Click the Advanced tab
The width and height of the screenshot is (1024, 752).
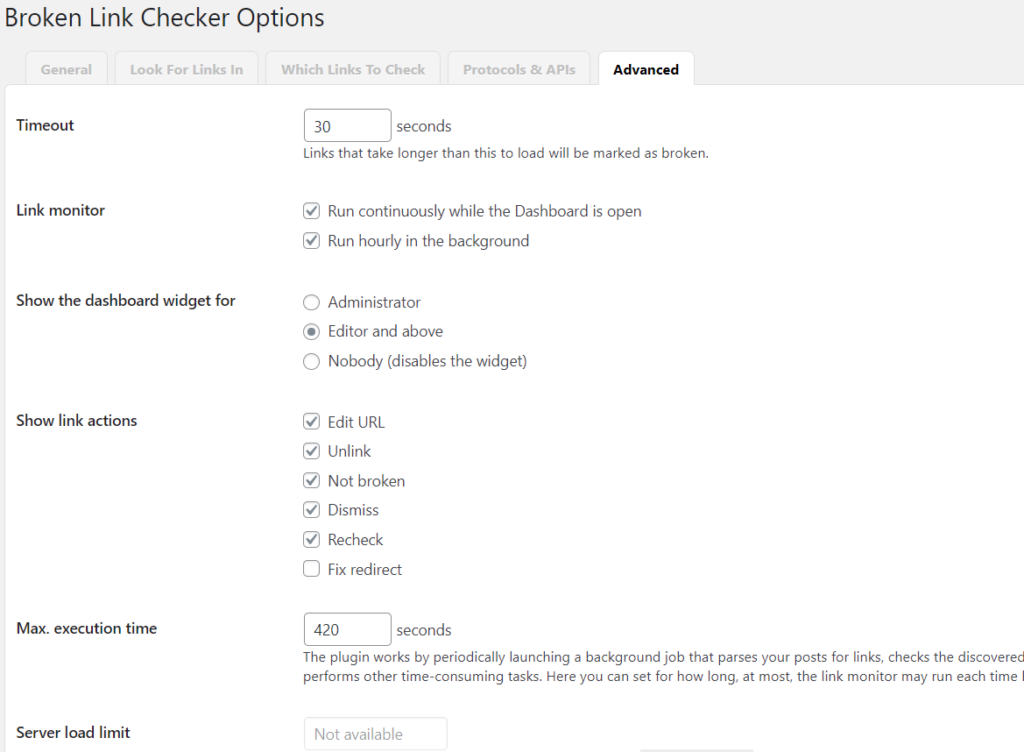[x=646, y=69]
